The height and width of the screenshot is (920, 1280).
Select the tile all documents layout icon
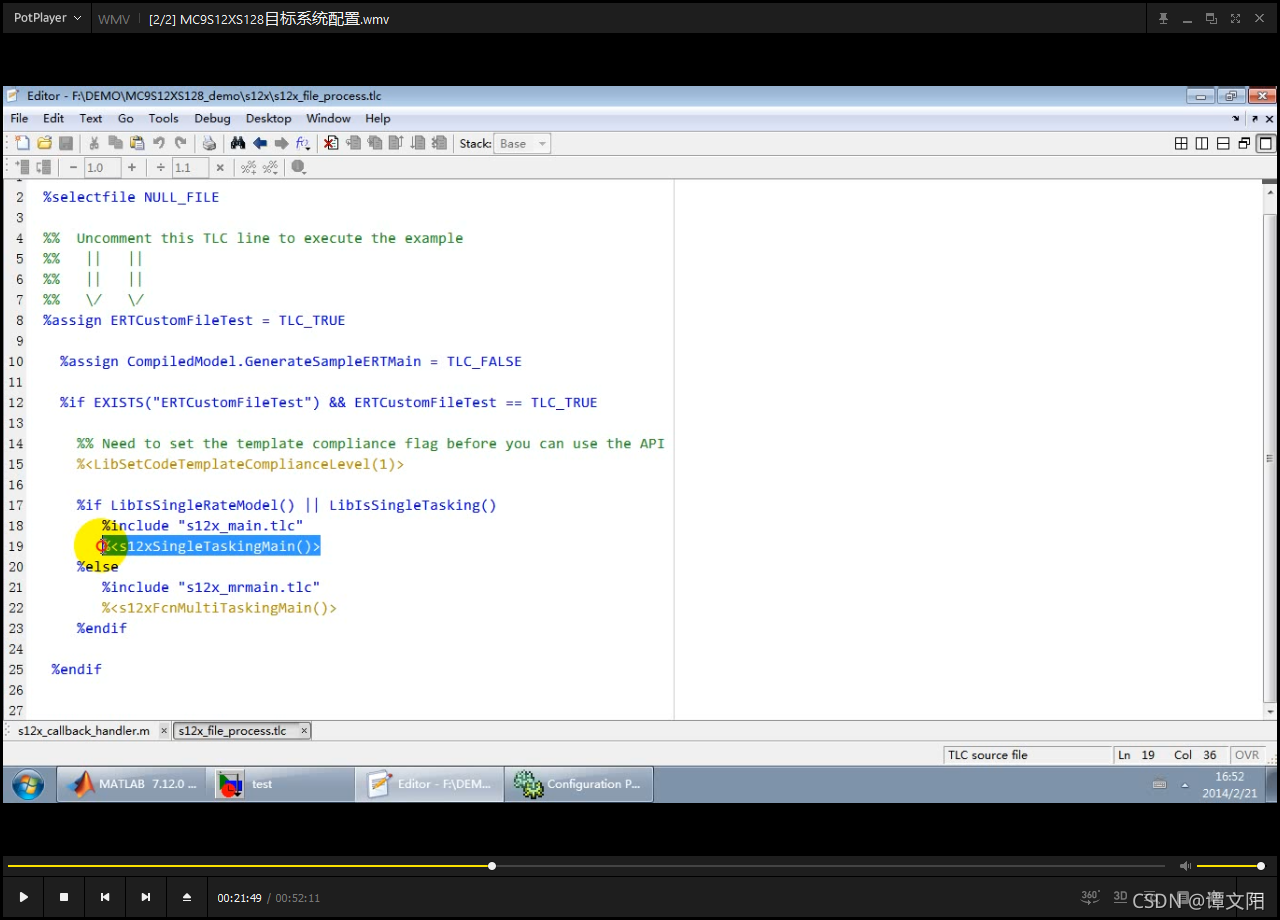[x=1181, y=143]
